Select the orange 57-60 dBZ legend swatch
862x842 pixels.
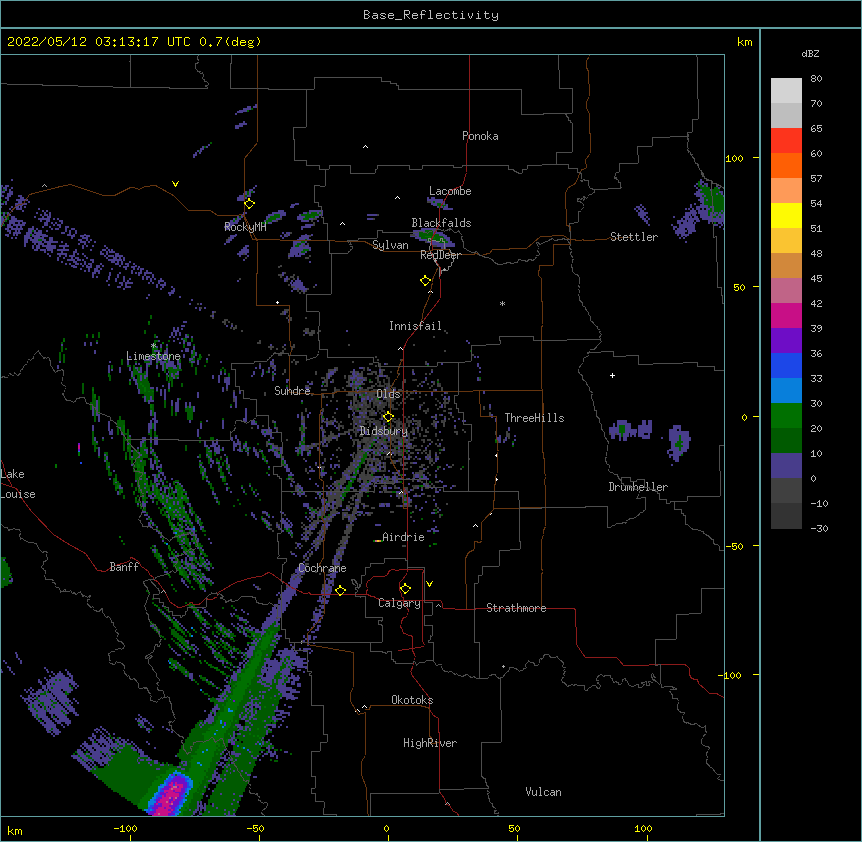pyautogui.click(x=786, y=165)
